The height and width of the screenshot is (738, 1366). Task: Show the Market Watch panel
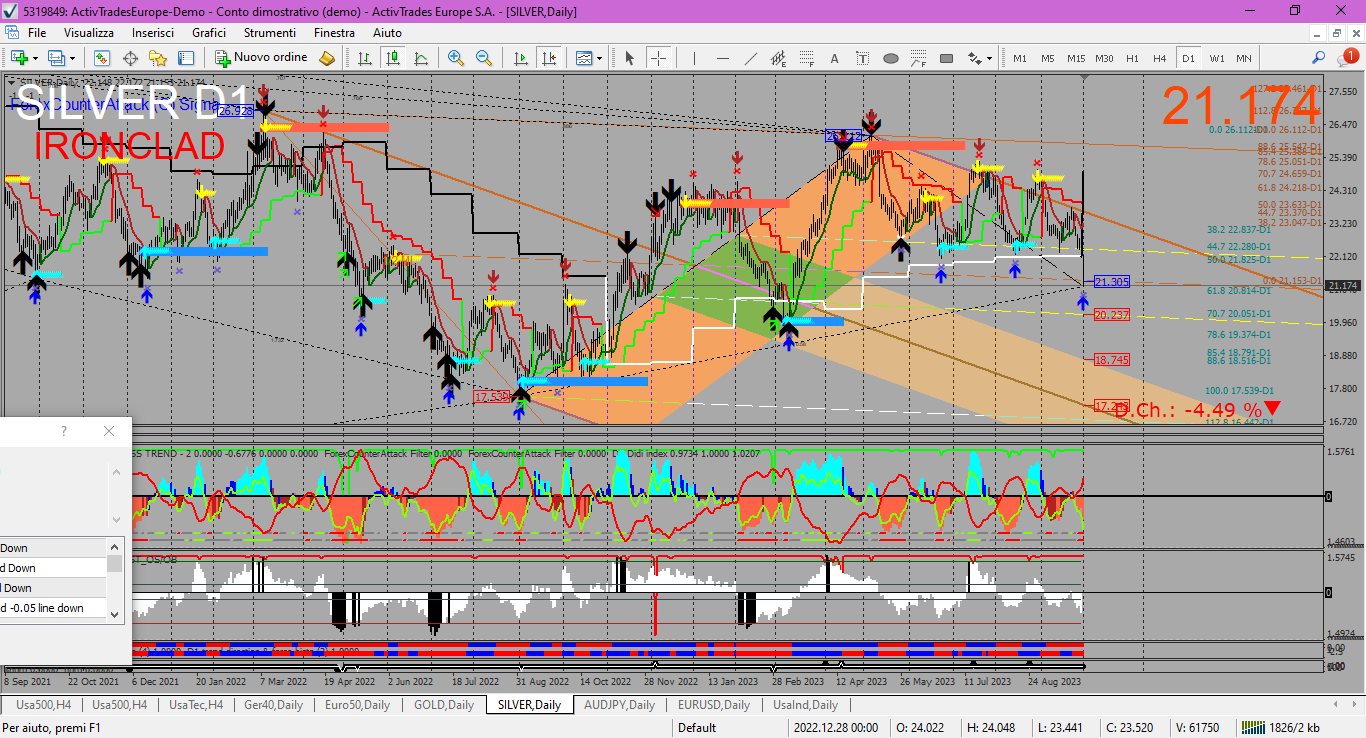tap(102, 58)
